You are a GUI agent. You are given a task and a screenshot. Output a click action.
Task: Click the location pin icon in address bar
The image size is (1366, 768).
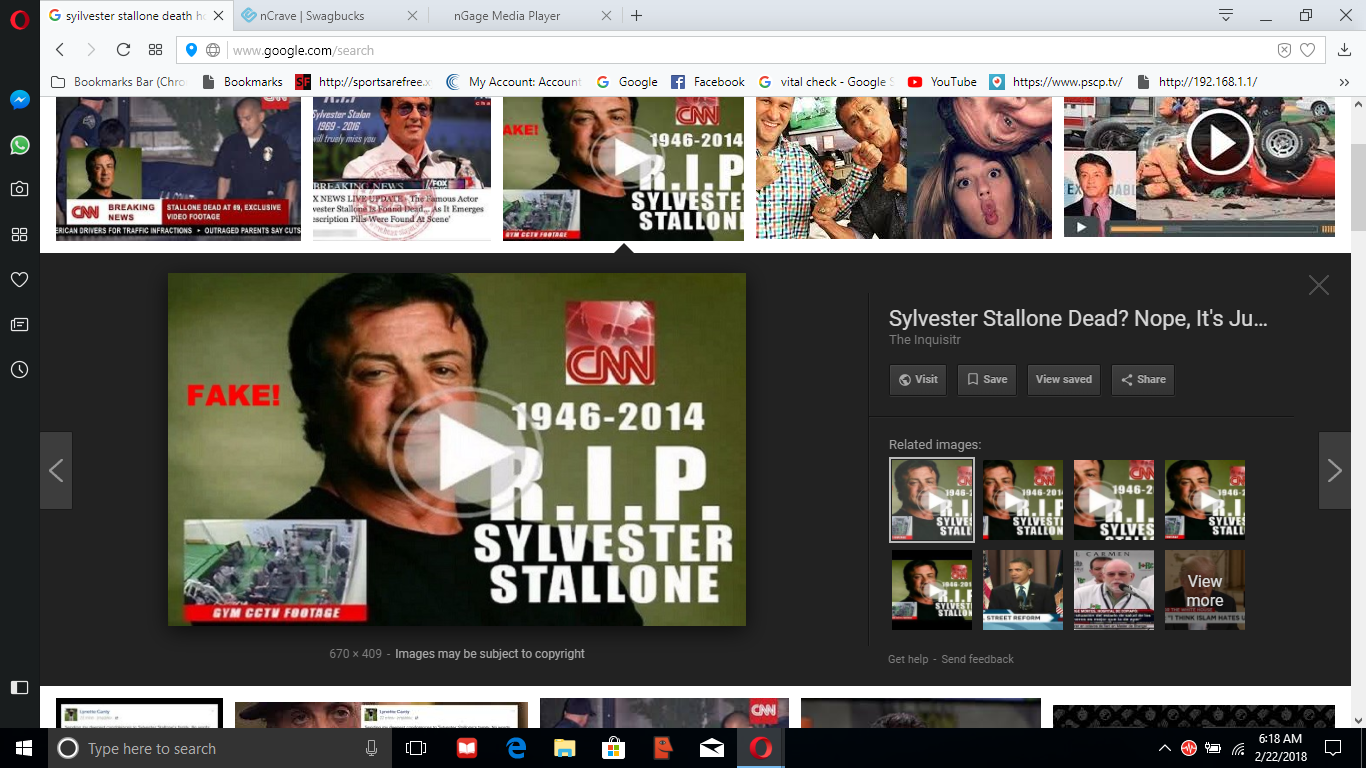tap(192, 50)
